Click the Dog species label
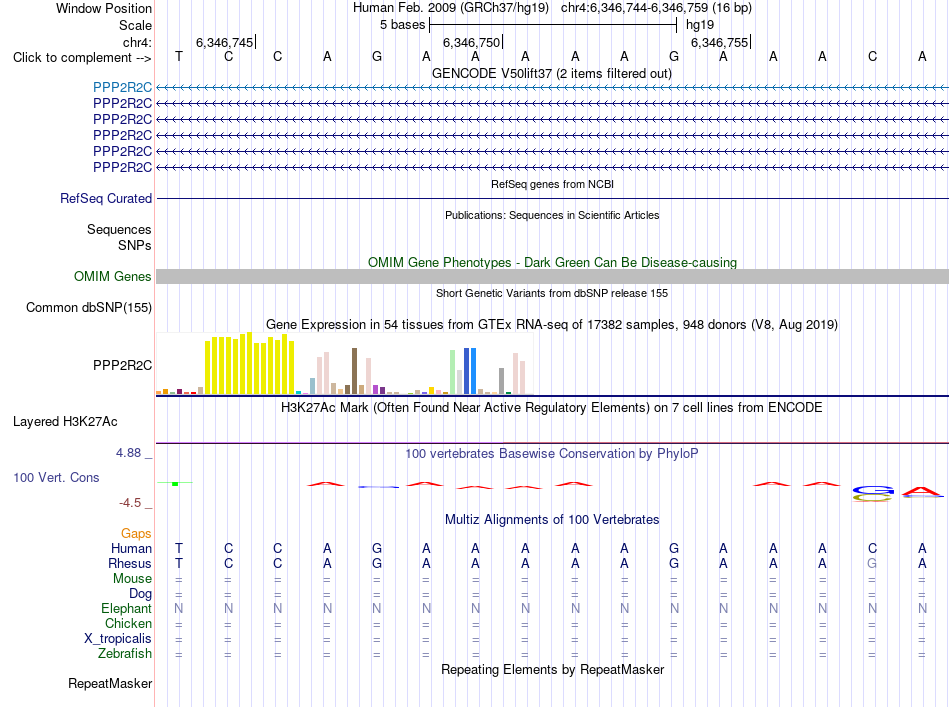 140,594
